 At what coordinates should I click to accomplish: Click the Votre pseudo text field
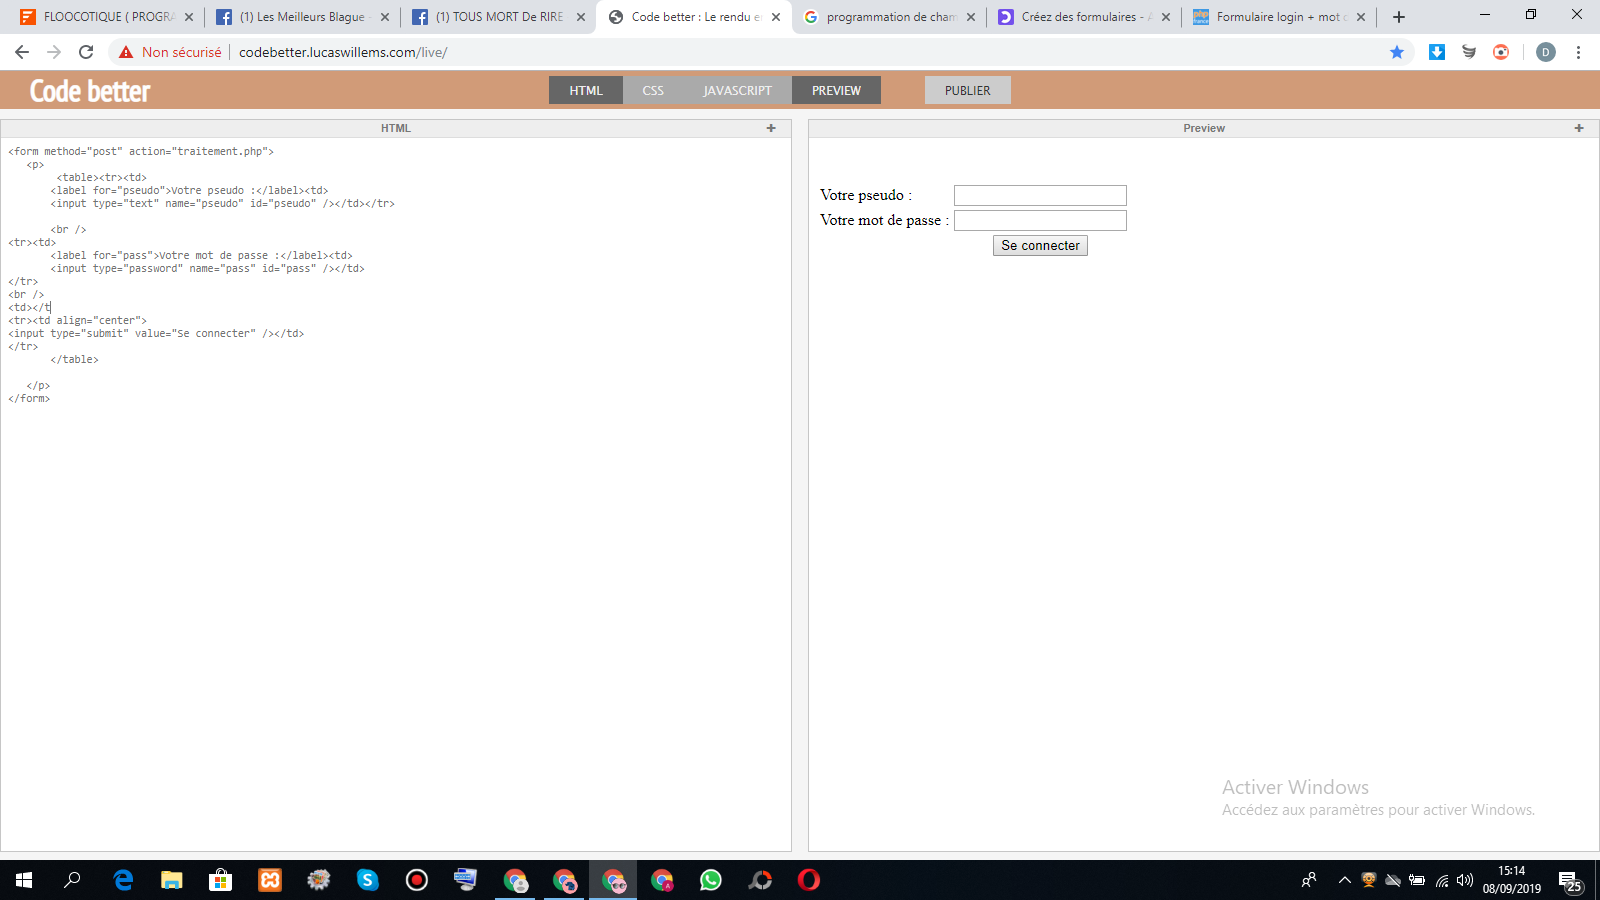1040,196
